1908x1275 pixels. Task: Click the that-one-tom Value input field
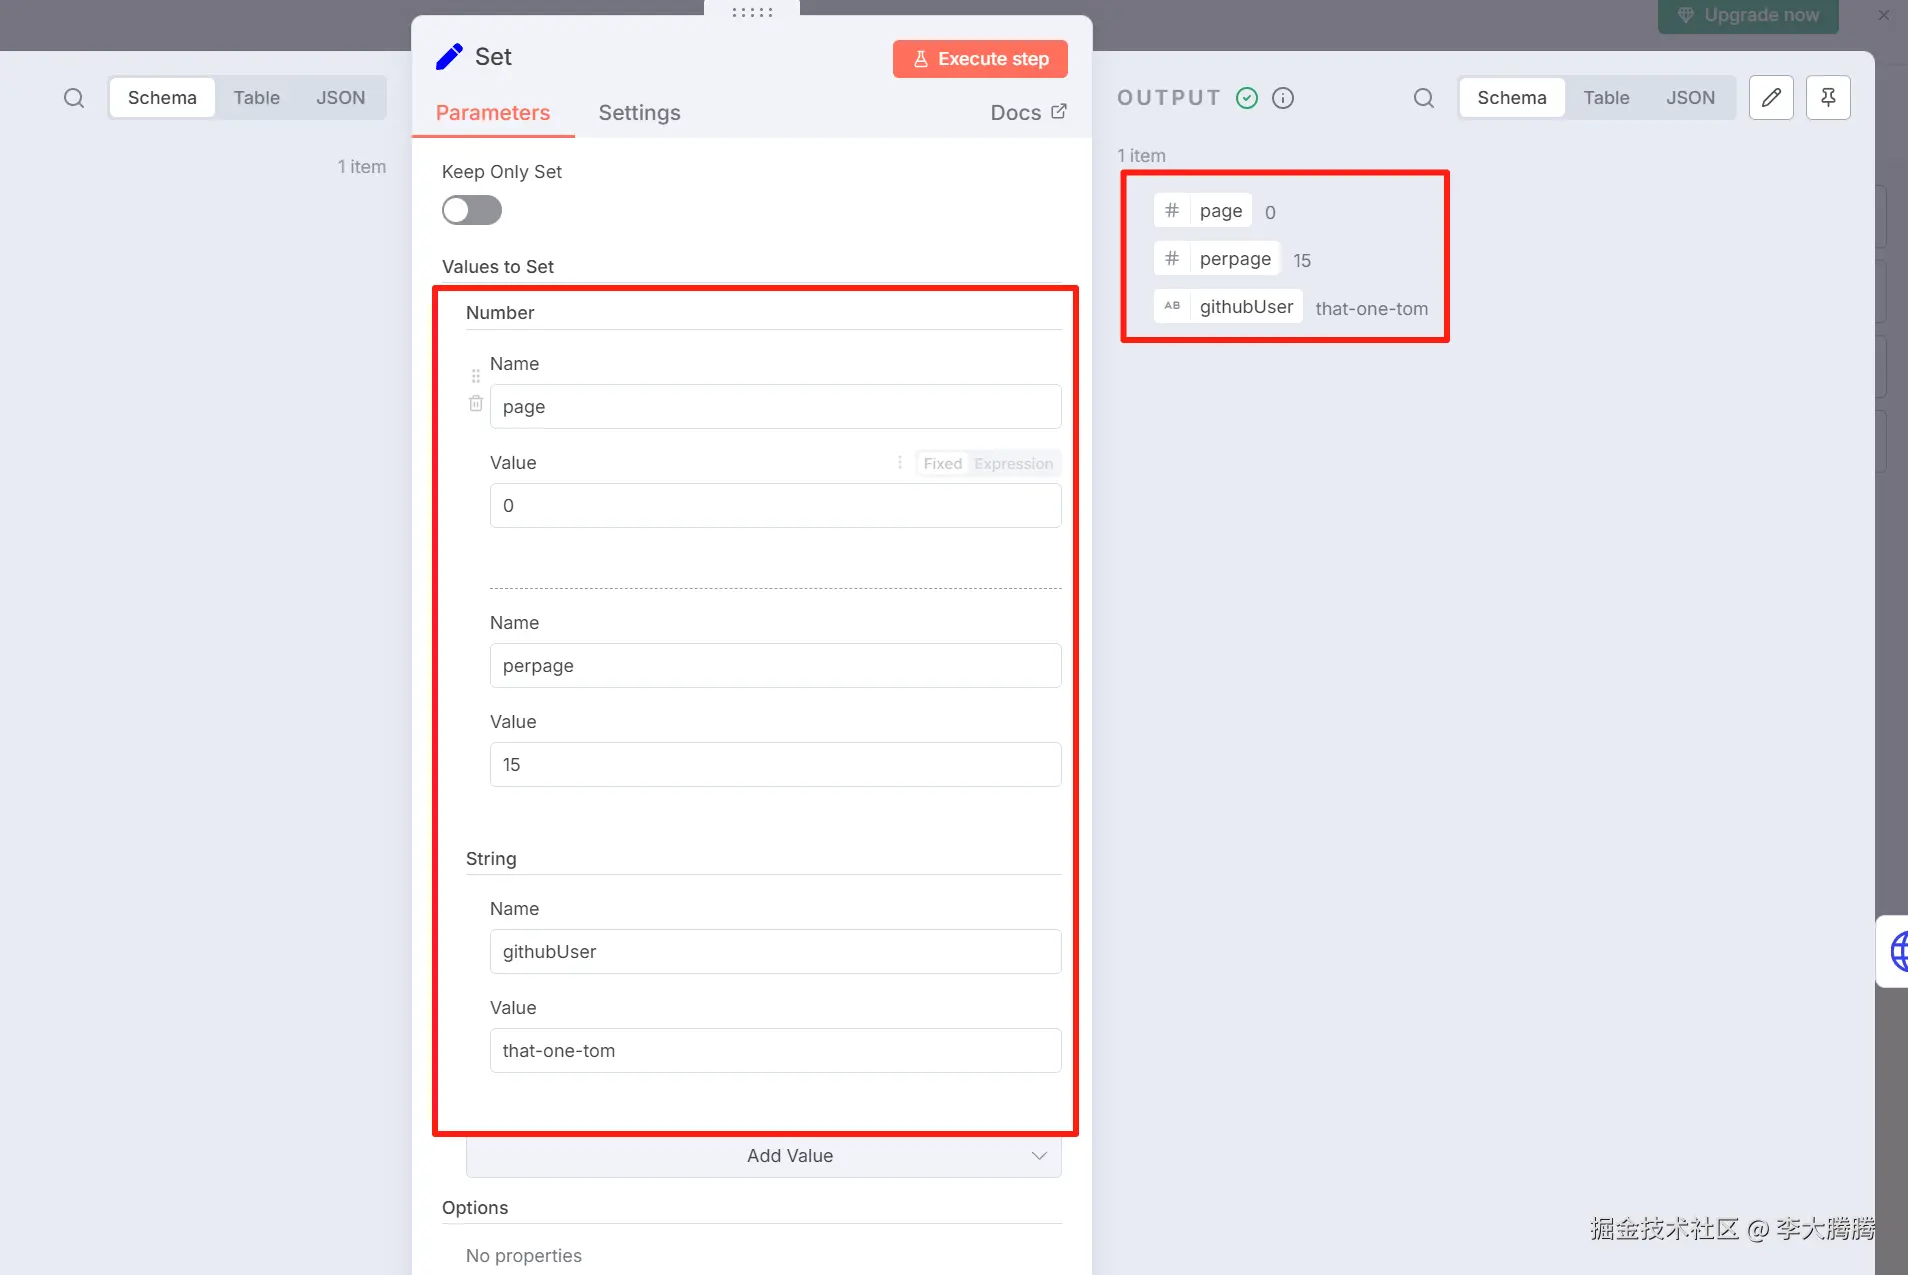pyautogui.click(x=775, y=1051)
